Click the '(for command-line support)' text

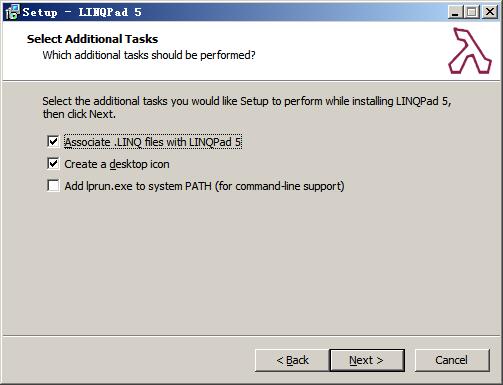[280, 186]
